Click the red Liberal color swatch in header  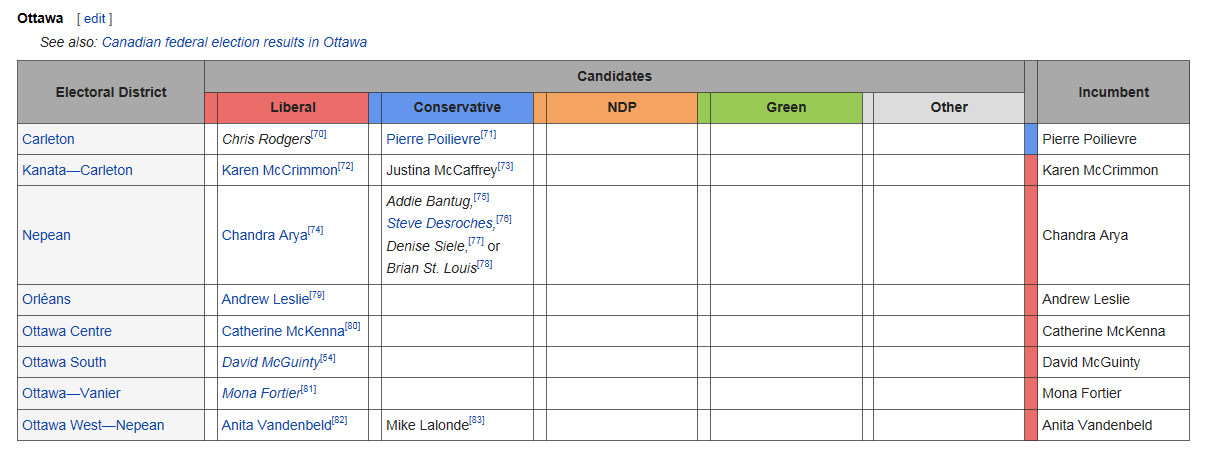click(x=211, y=108)
